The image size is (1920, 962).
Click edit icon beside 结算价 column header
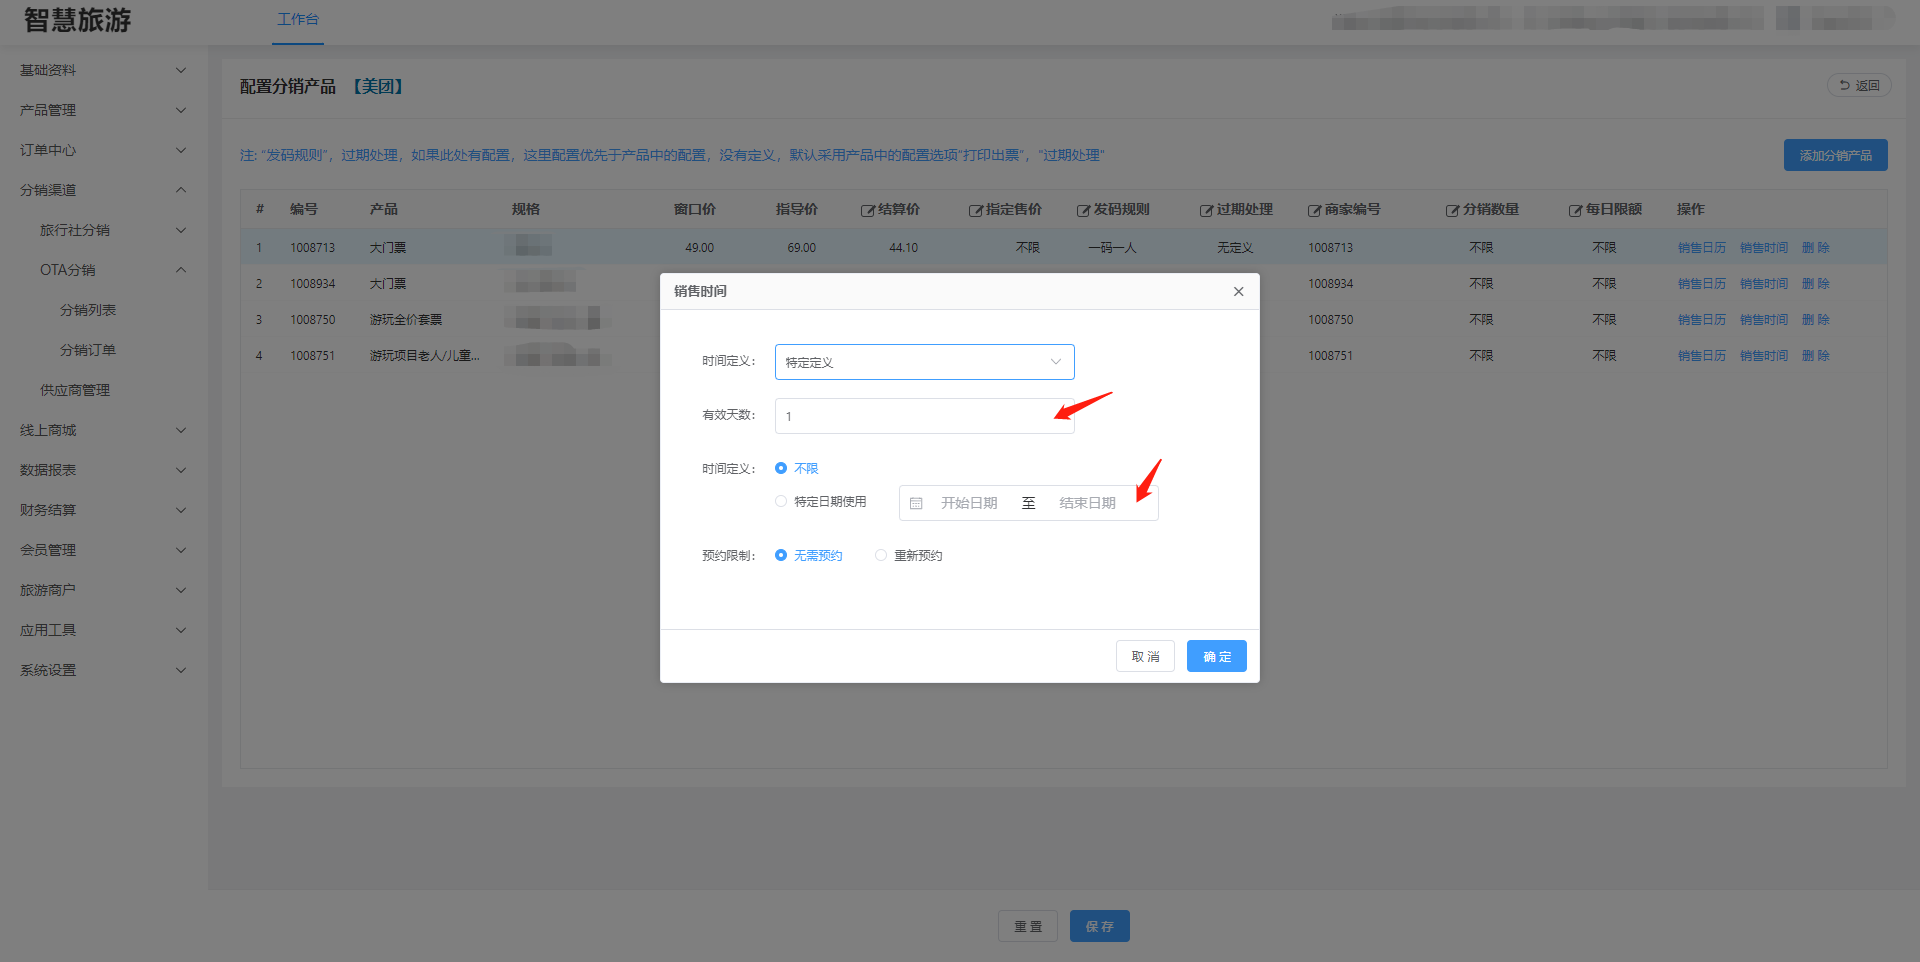pos(867,211)
